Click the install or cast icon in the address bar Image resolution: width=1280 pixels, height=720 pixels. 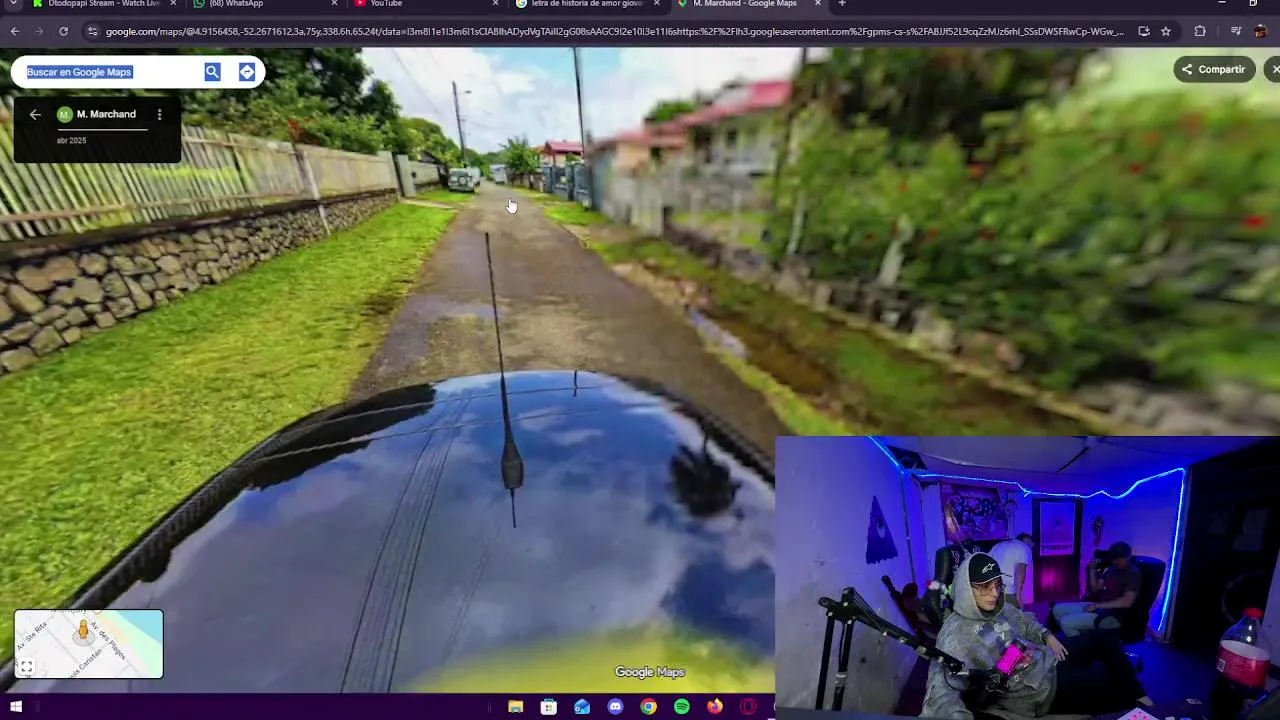1144,31
